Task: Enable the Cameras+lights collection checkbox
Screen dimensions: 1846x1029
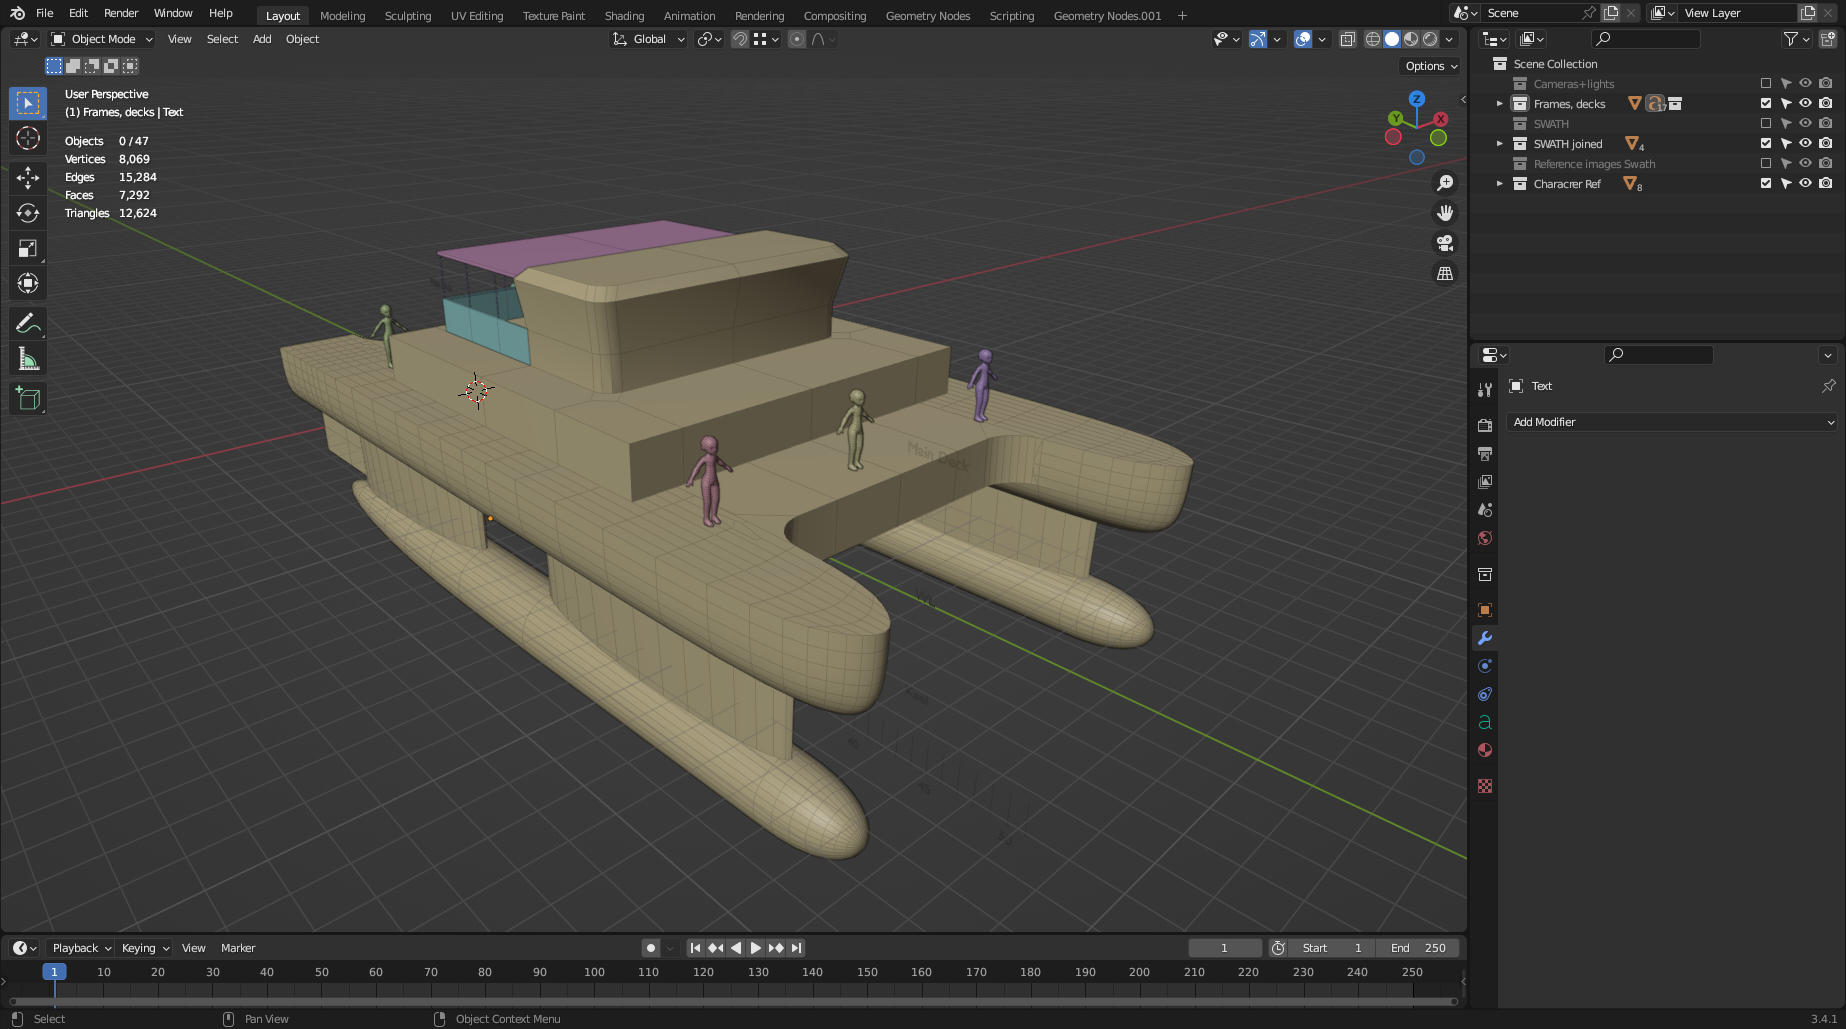Action: coord(1766,84)
